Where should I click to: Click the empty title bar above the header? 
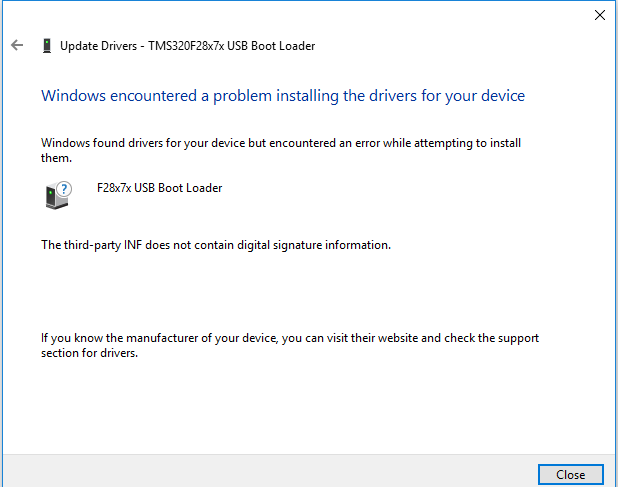(x=300, y=15)
